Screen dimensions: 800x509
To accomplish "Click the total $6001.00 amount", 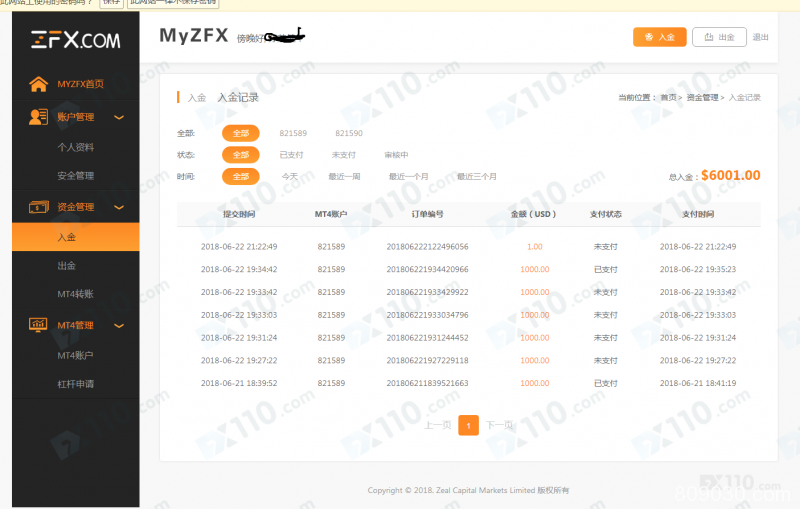I will [x=731, y=175].
